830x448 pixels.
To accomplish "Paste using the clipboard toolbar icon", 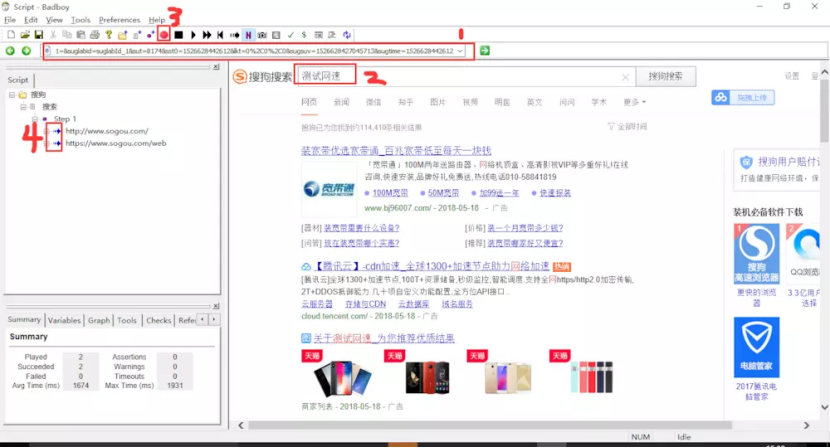I will [x=80, y=35].
